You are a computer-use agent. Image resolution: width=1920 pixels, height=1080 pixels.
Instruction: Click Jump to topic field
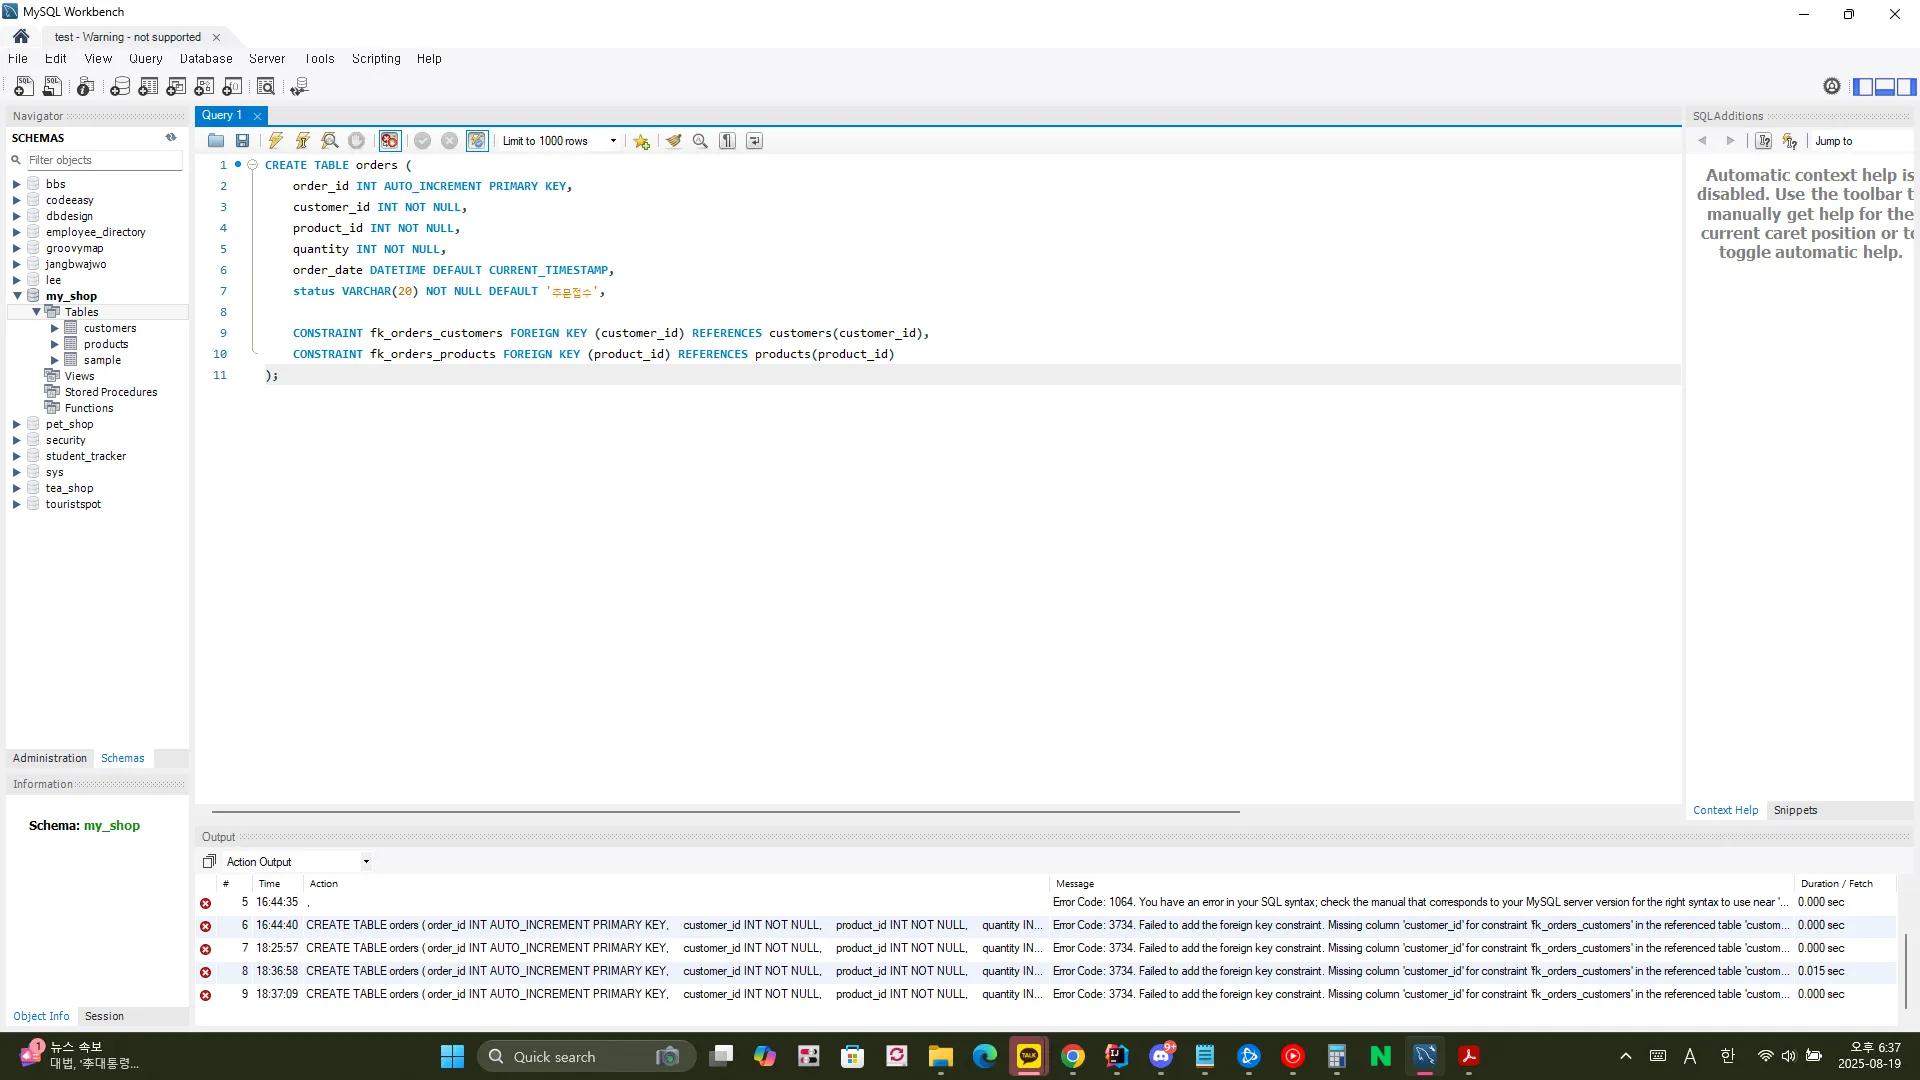click(x=1862, y=141)
